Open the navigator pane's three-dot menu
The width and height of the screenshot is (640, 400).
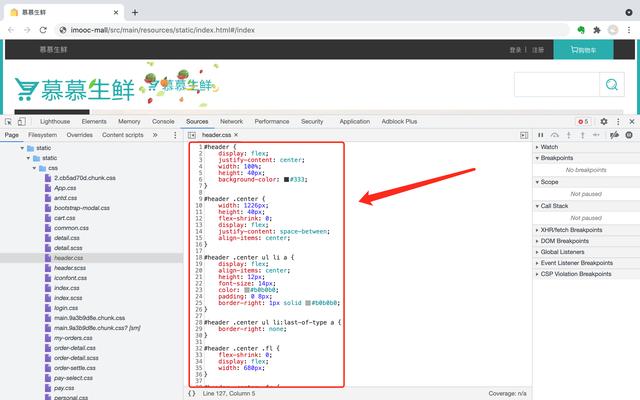pos(175,135)
